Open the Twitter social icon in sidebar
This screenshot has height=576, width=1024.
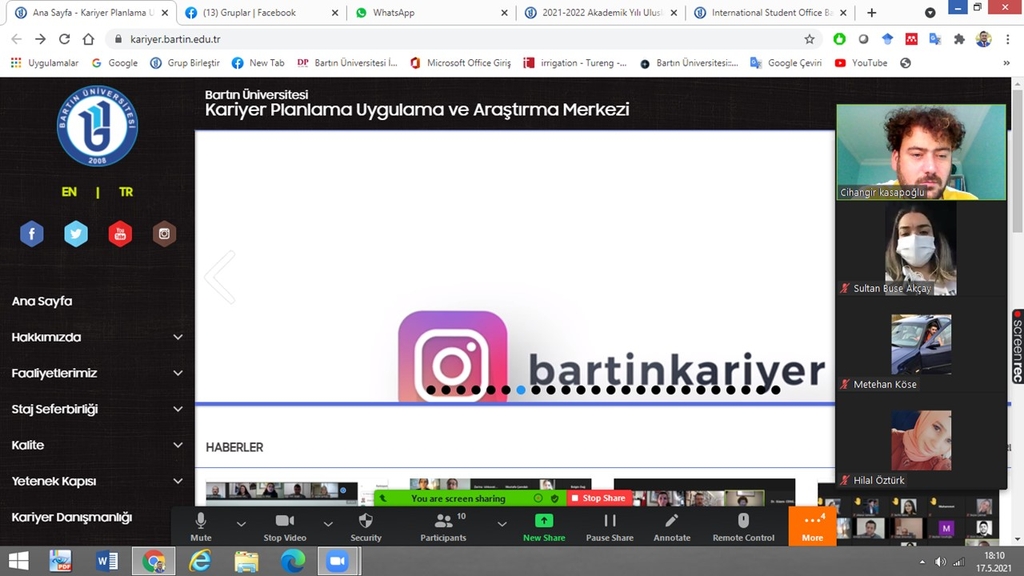click(76, 234)
